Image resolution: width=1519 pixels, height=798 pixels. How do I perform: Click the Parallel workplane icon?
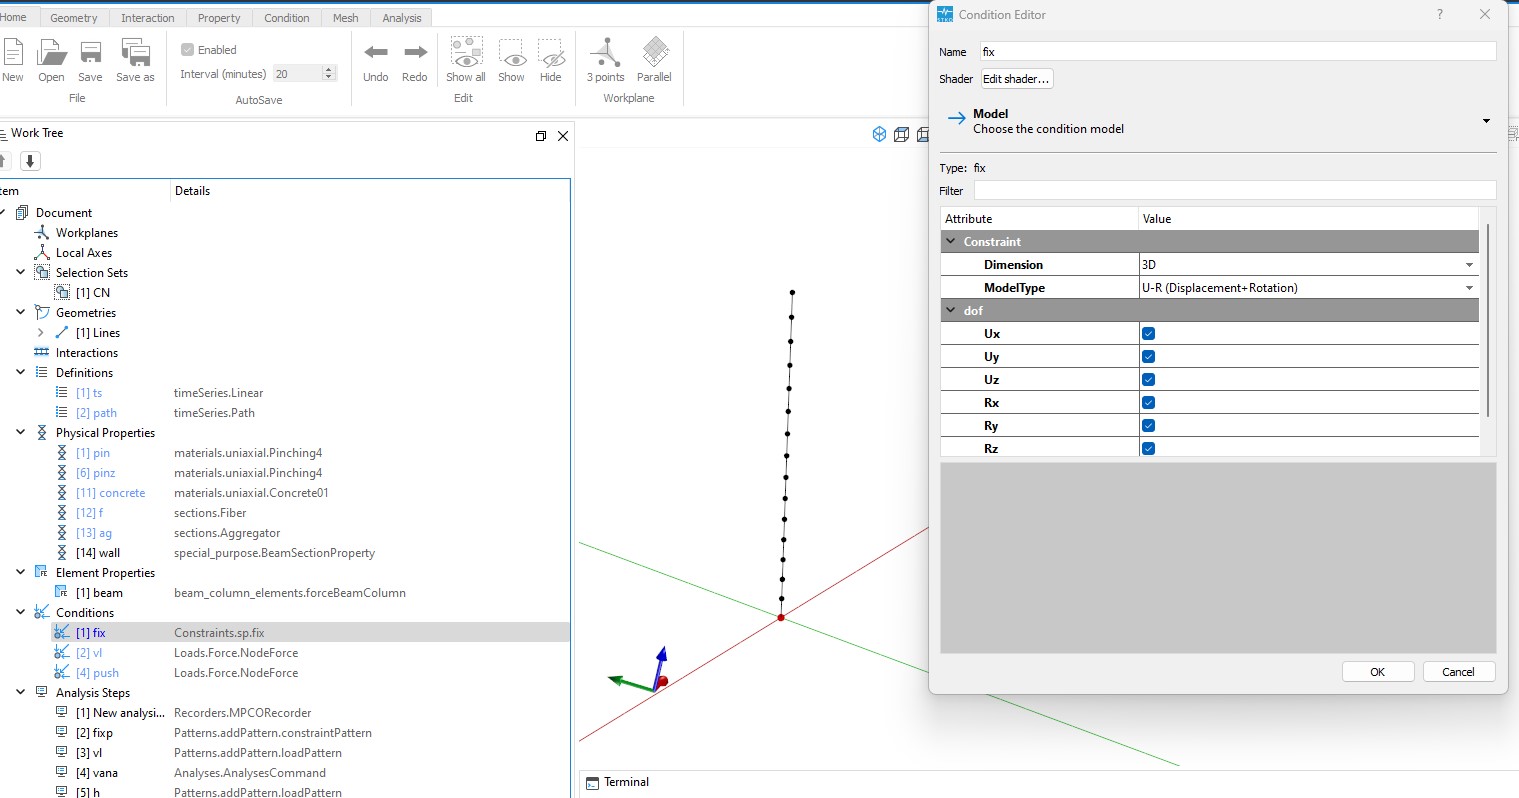click(654, 52)
